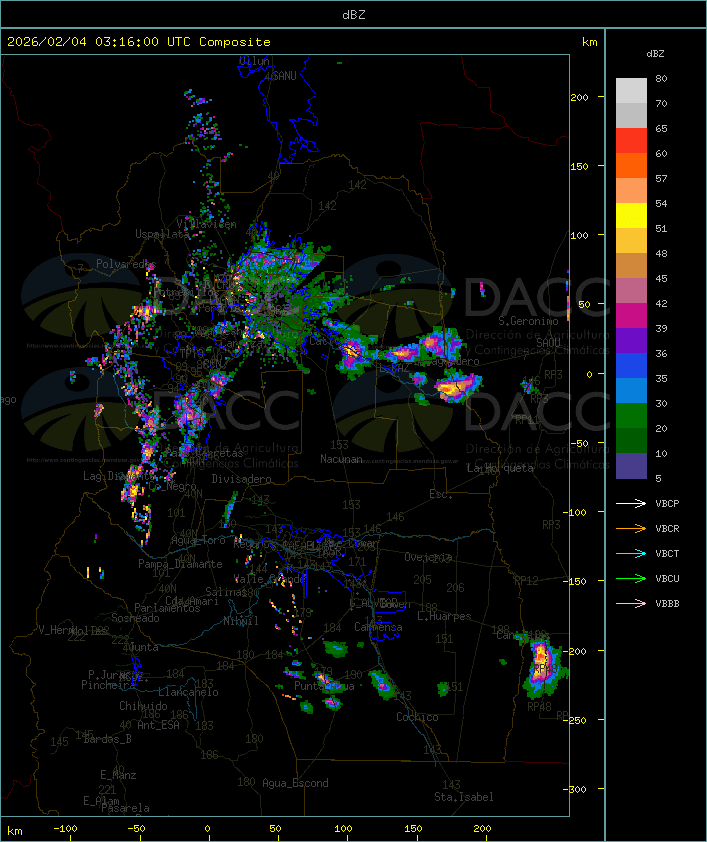The width and height of the screenshot is (707, 842).
Task: Click the Divisadero map label
Action: click(x=242, y=478)
